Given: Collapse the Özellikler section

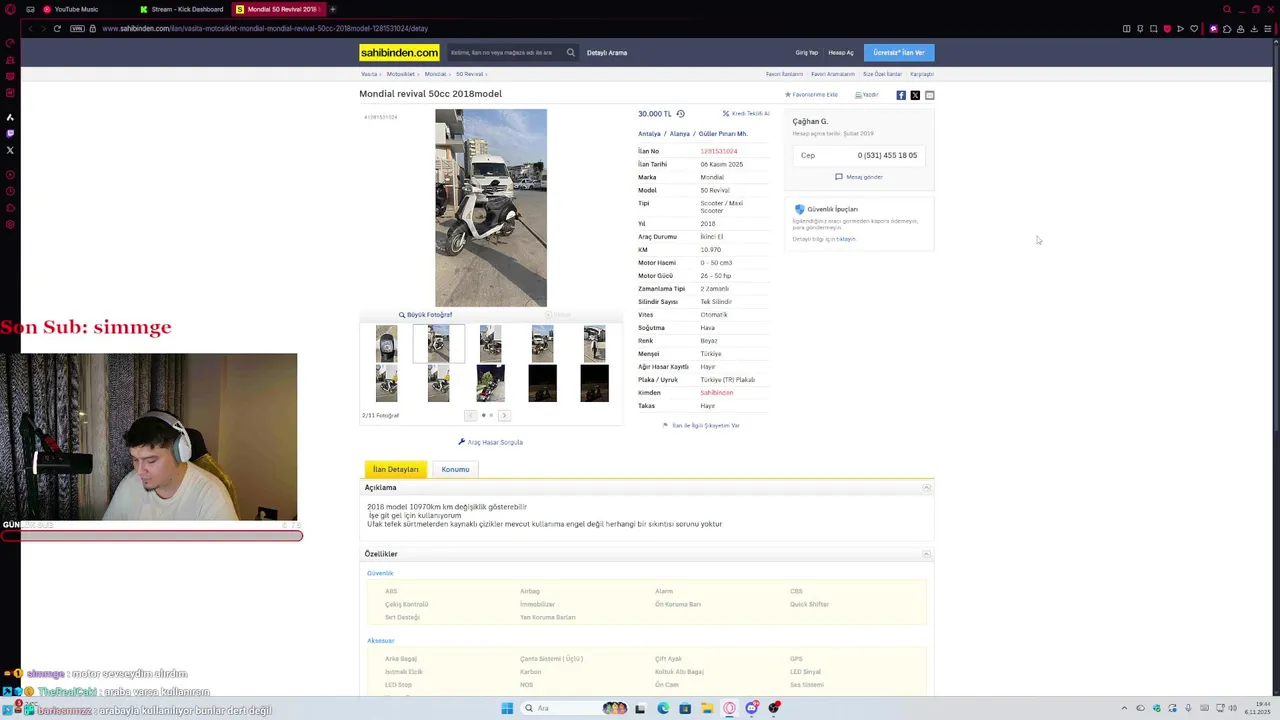Looking at the screenshot, I should (926, 554).
